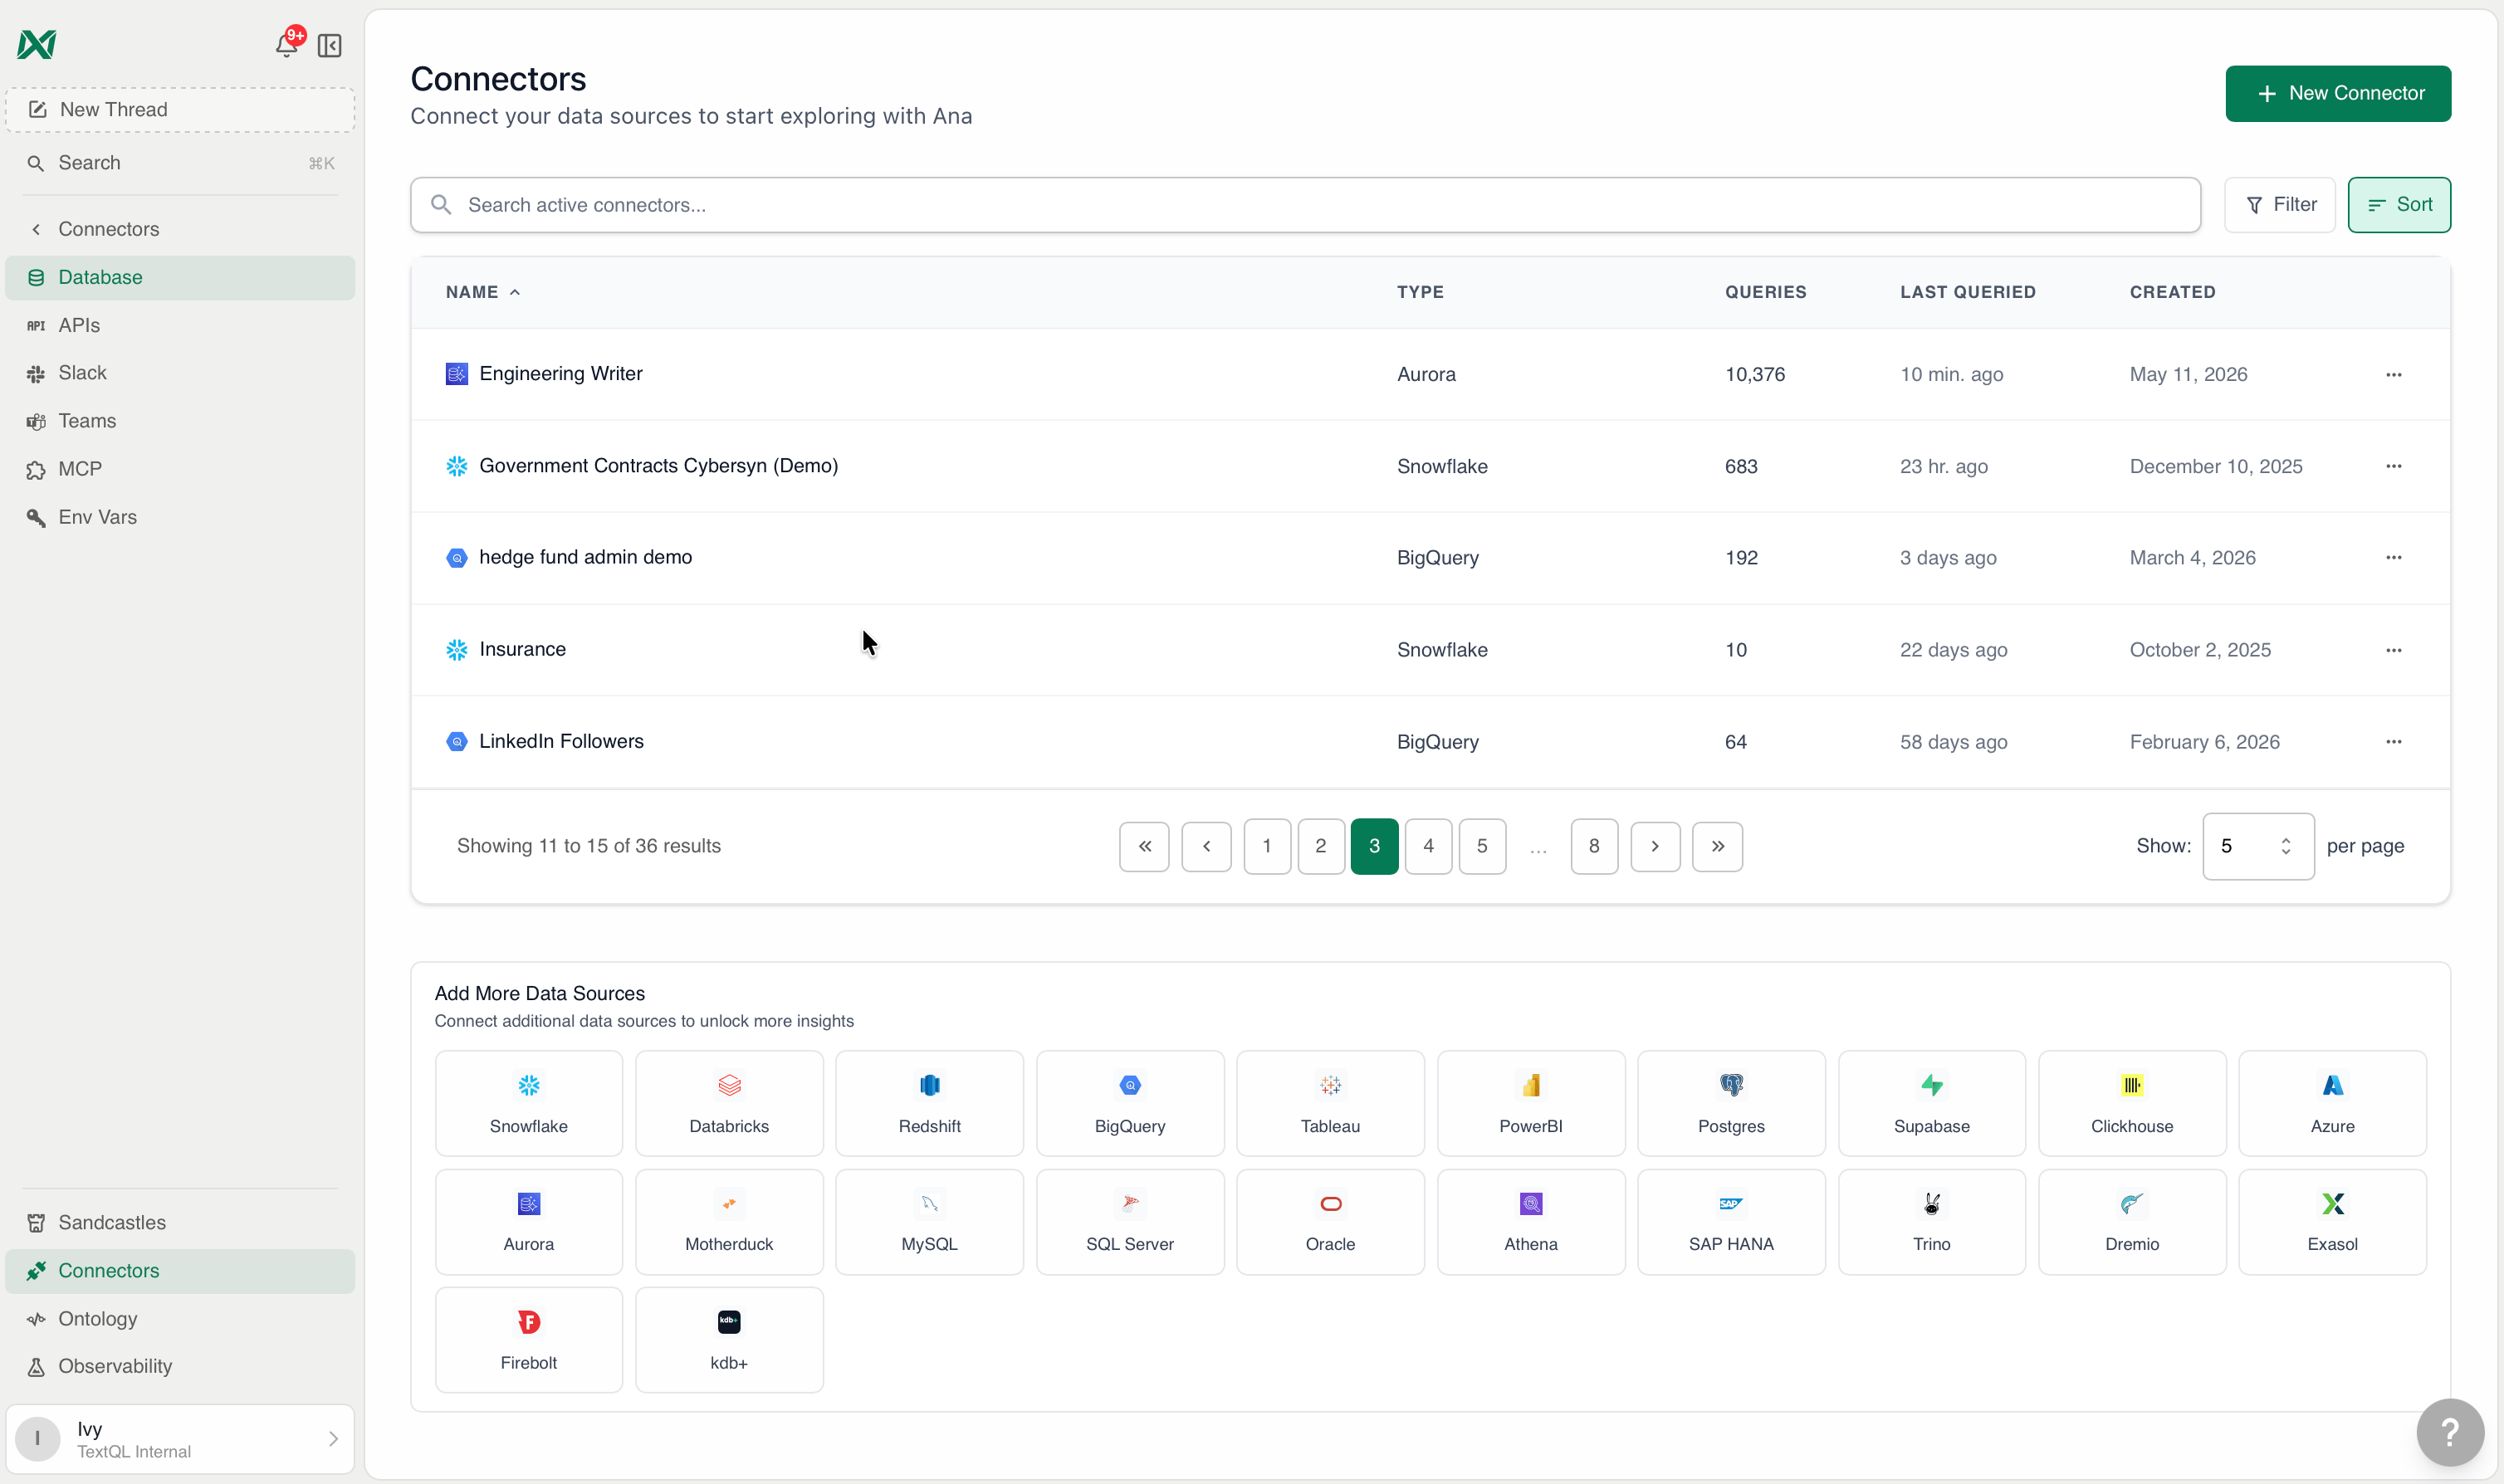
Task: Open the hedge fund admin demo row options
Action: [x=2393, y=557]
